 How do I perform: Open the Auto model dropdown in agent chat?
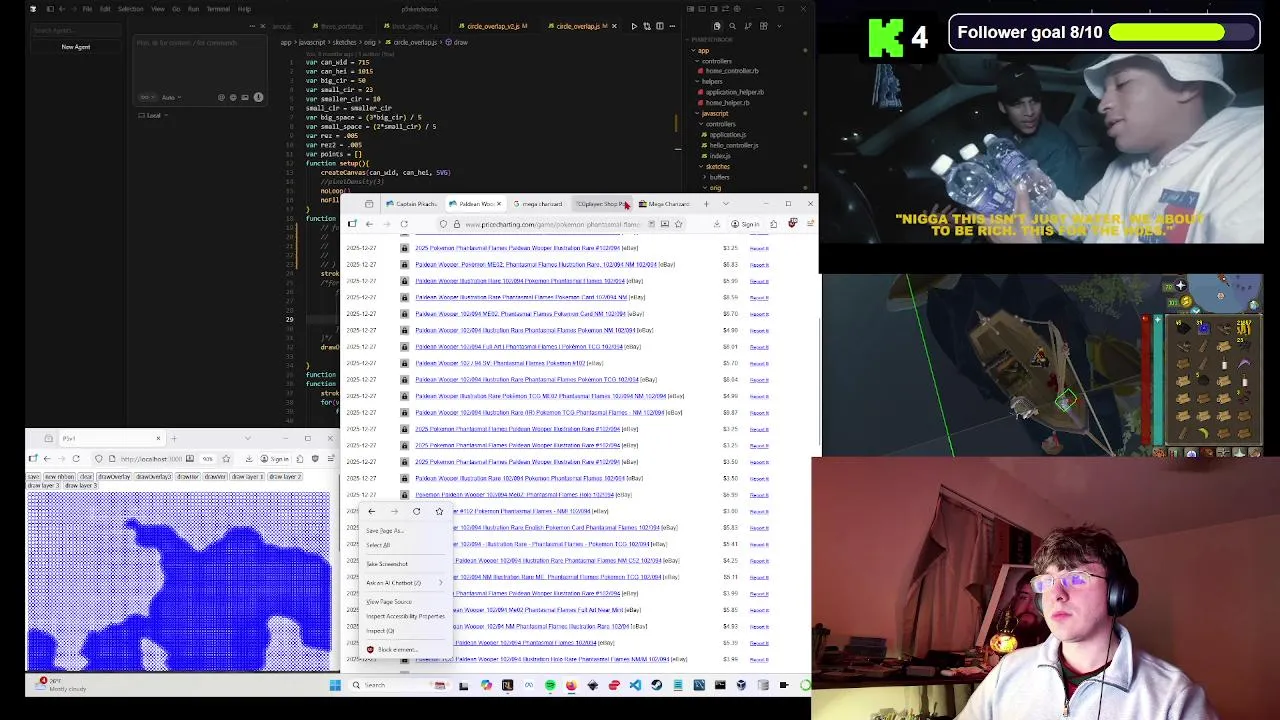coord(171,98)
